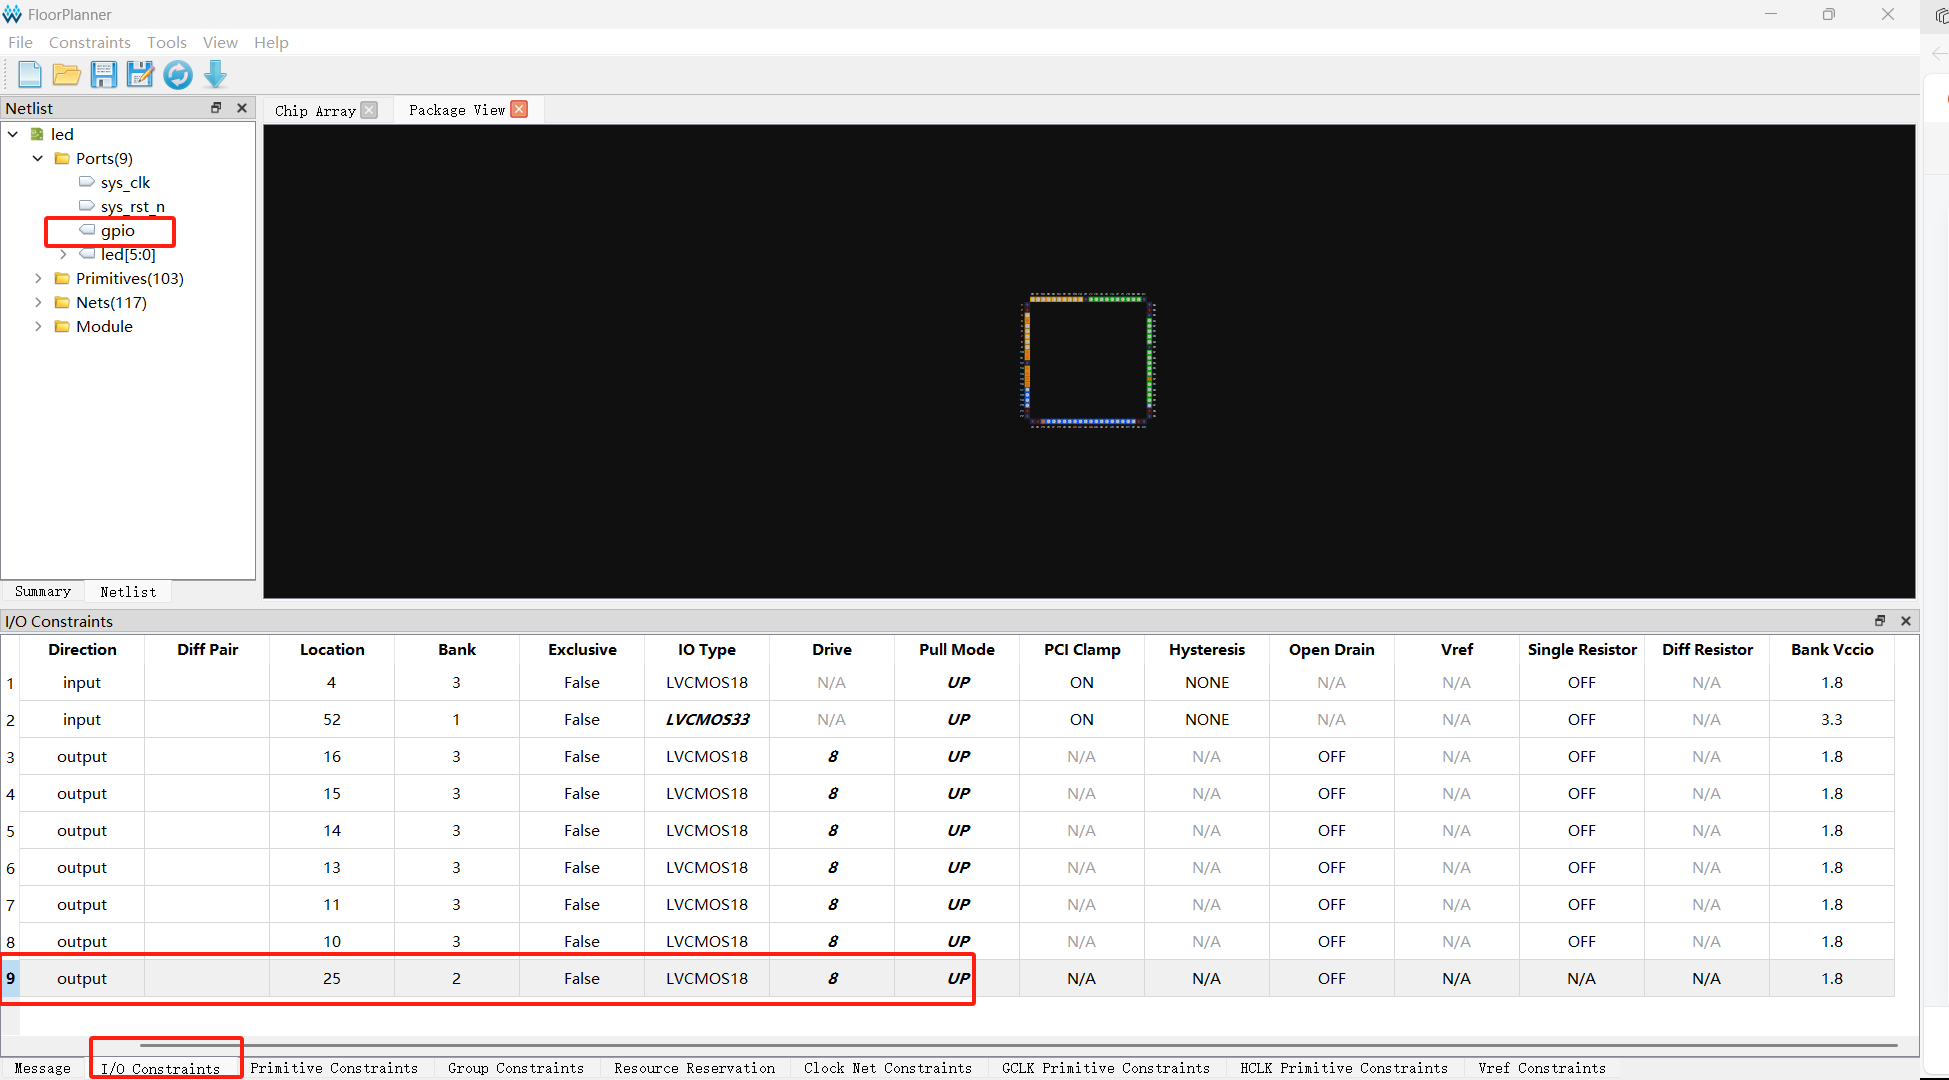Click the New file toolbar icon

pyautogui.click(x=30, y=75)
